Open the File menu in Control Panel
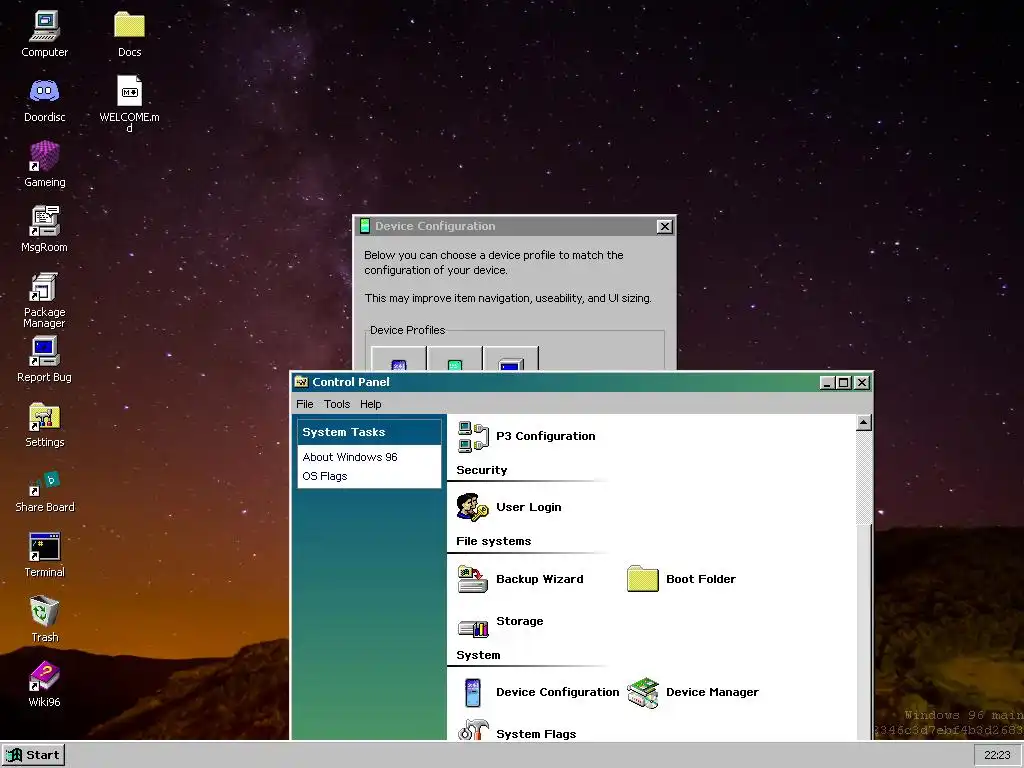The image size is (1024, 768). (304, 404)
